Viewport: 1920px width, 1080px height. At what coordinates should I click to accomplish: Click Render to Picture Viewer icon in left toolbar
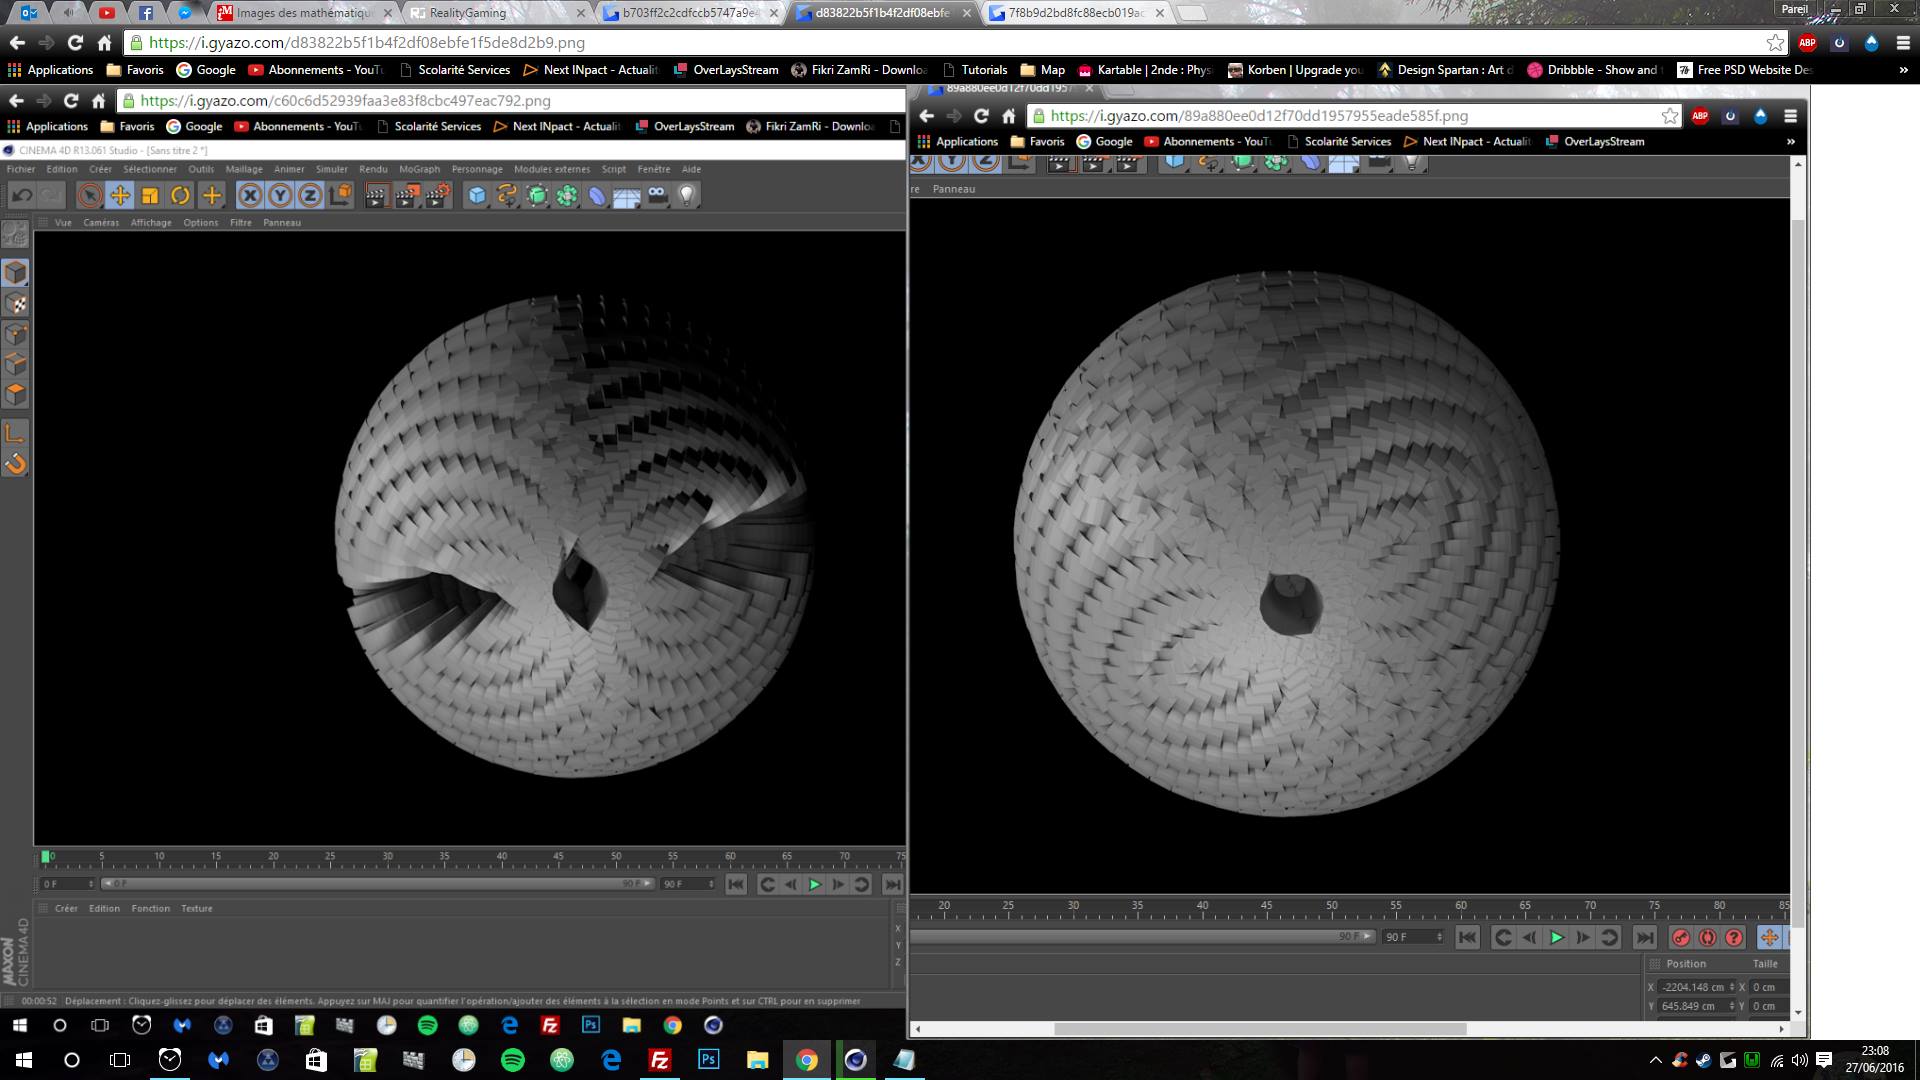(407, 195)
